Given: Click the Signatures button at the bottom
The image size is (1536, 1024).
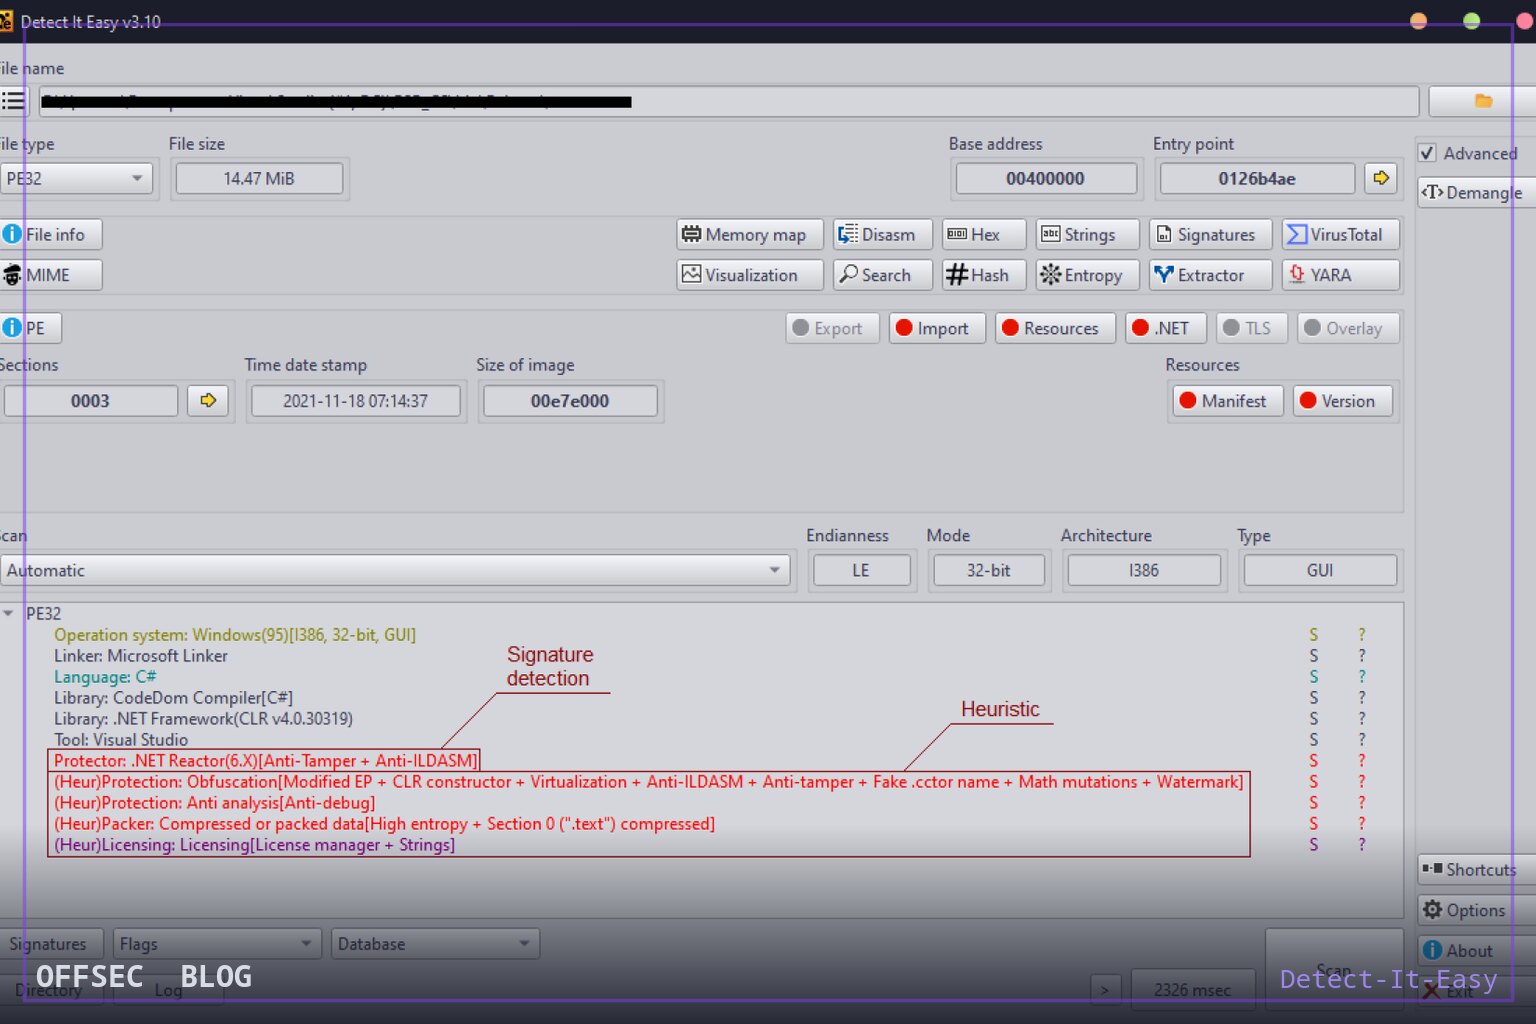Looking at the screenshot, I should pos(50,944).
